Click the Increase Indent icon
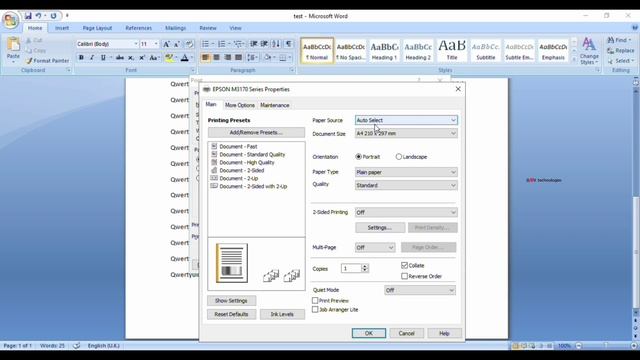 click(264, 44)
